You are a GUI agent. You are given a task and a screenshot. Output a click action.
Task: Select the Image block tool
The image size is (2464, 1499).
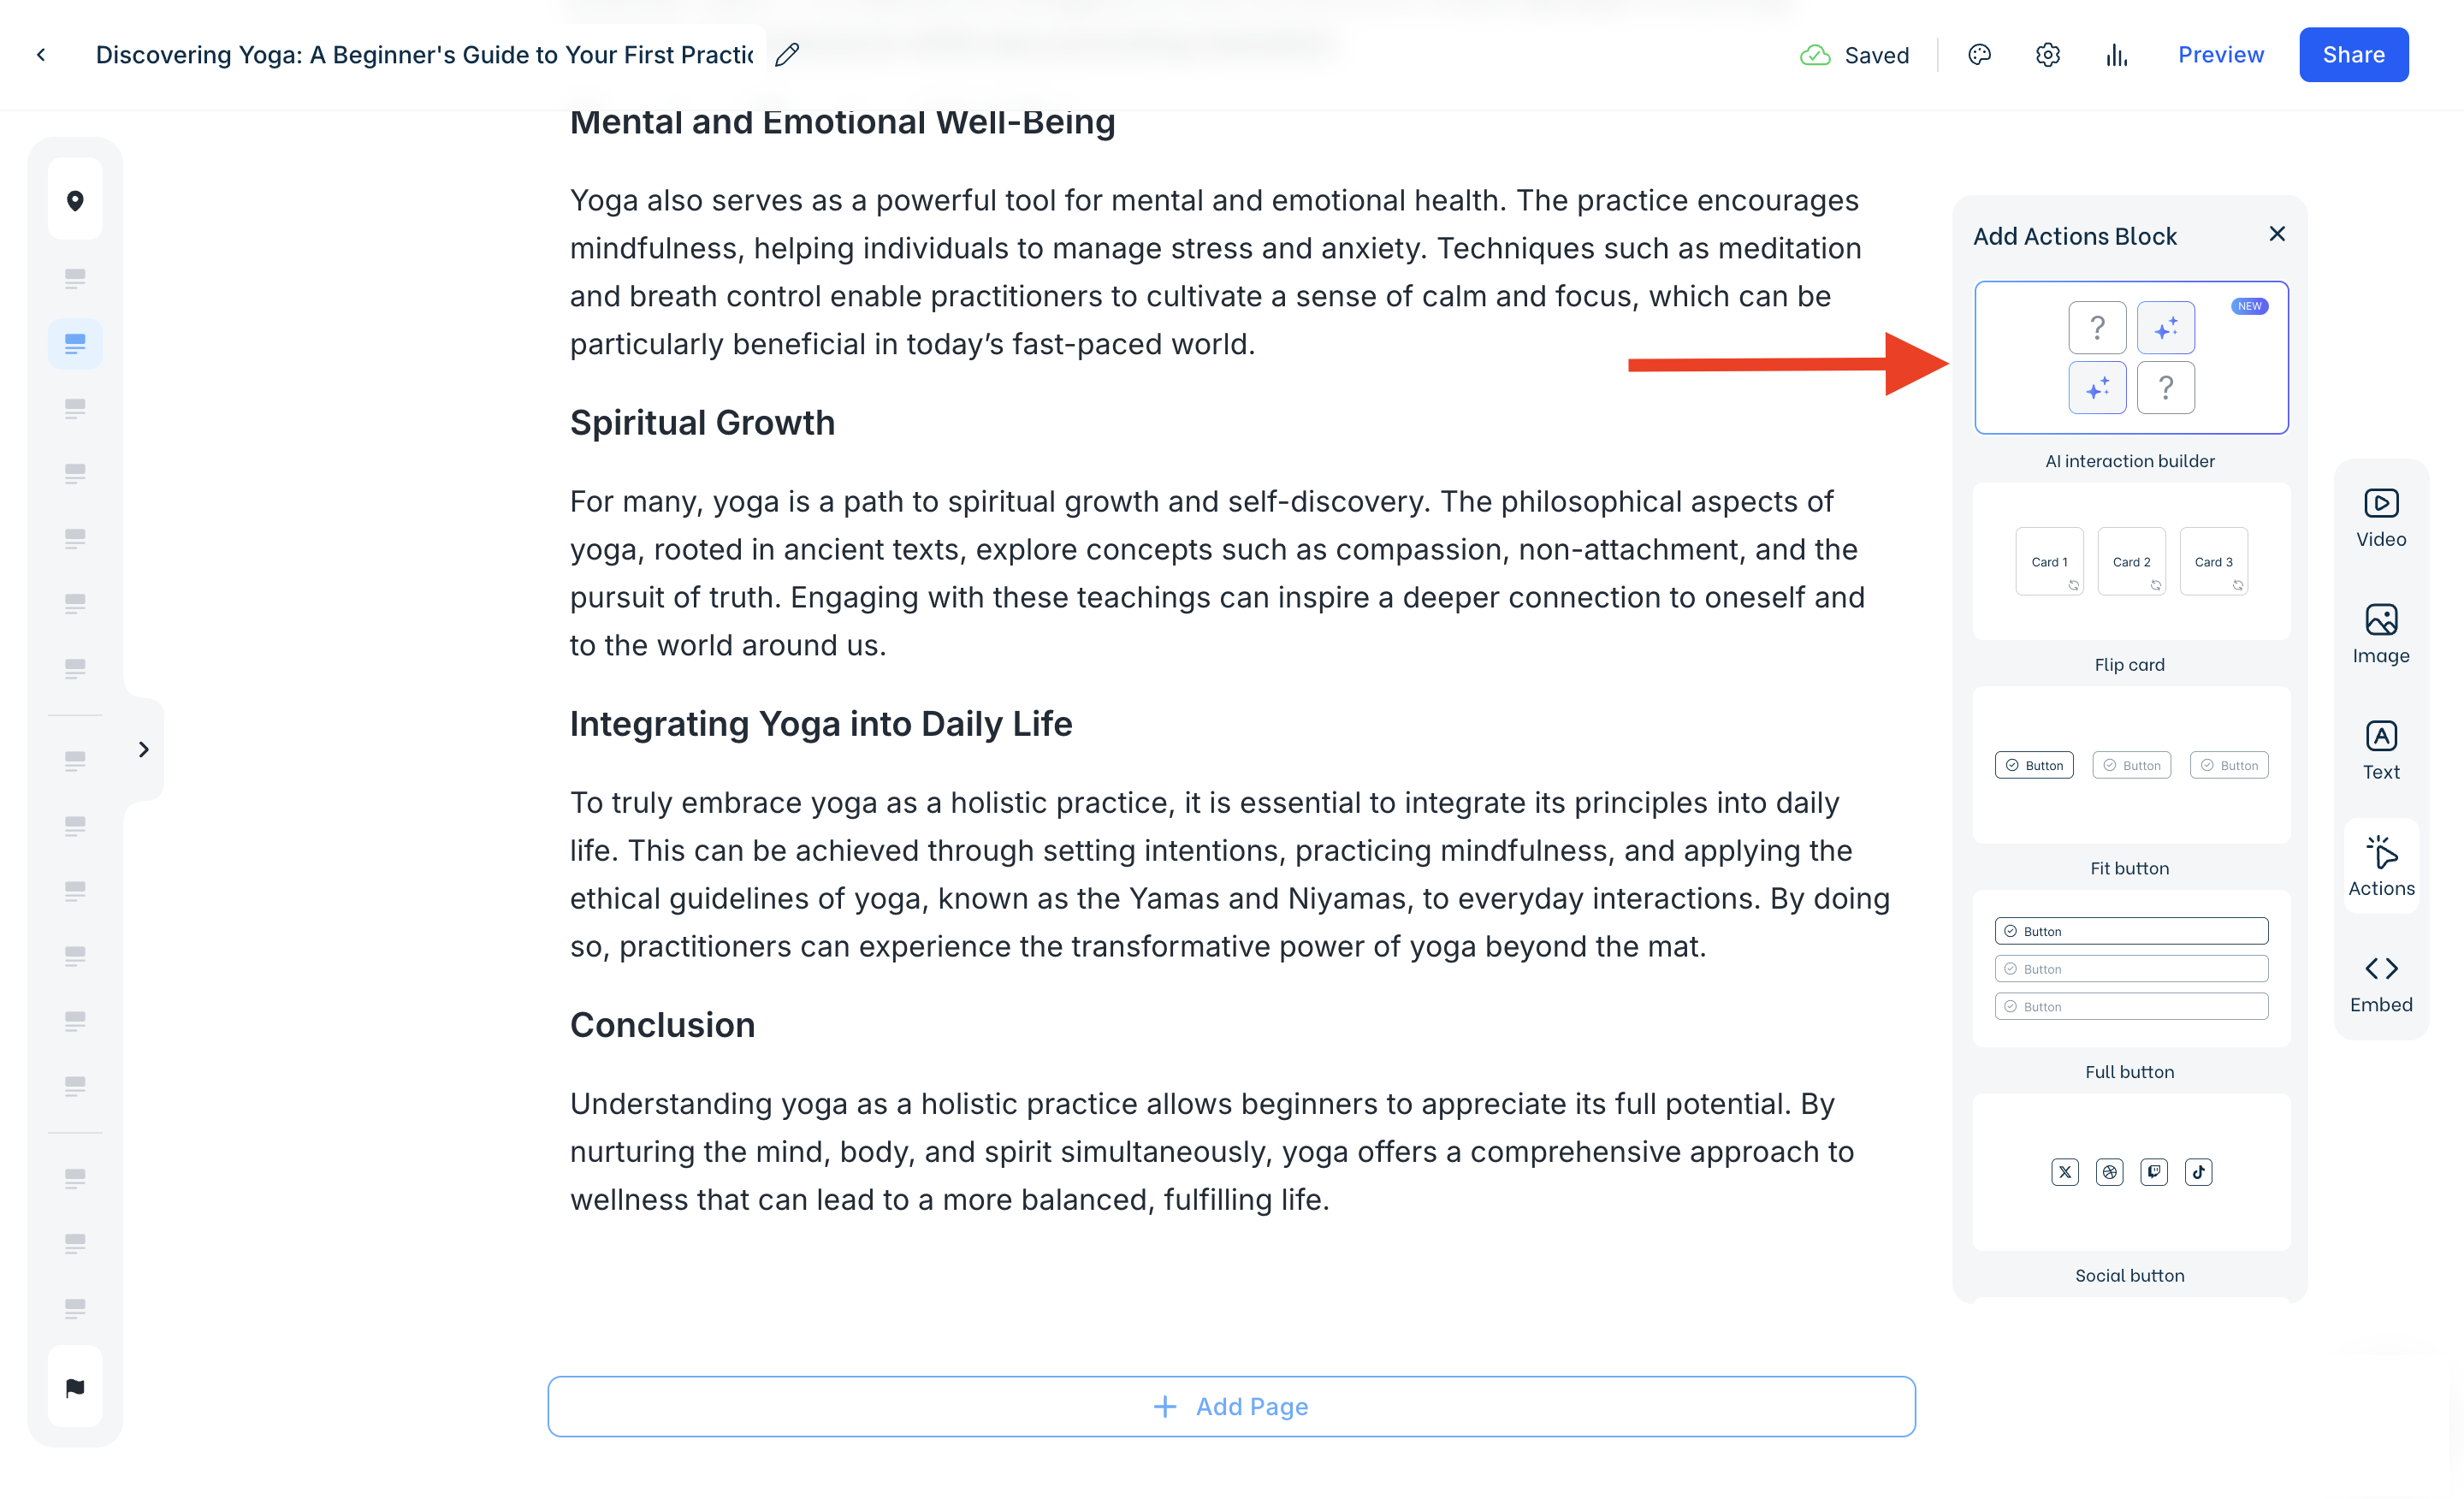[x=2380, y=634]
